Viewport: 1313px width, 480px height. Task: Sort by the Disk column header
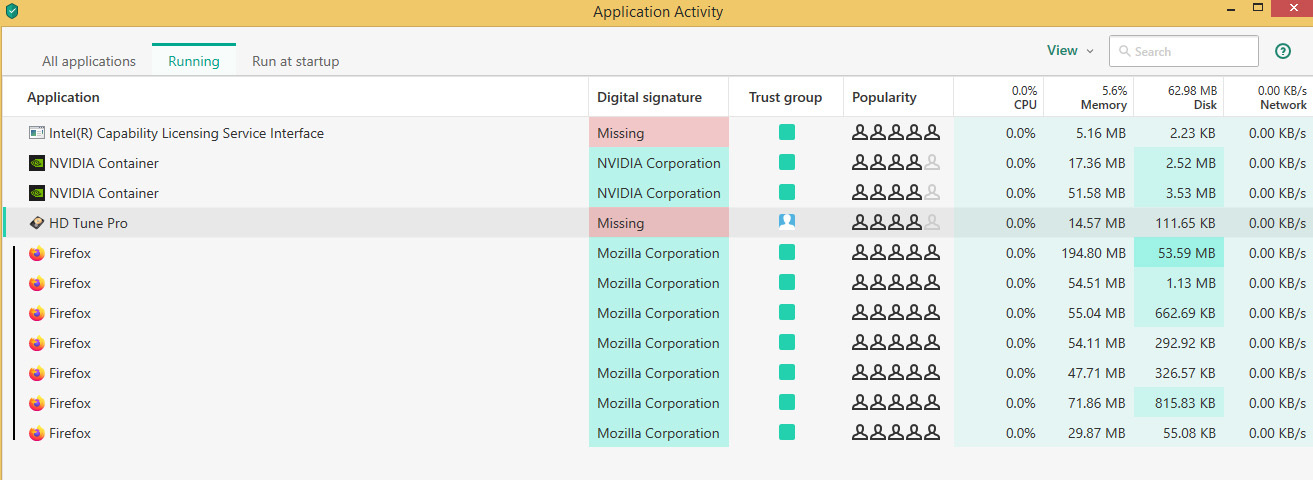1204,104
